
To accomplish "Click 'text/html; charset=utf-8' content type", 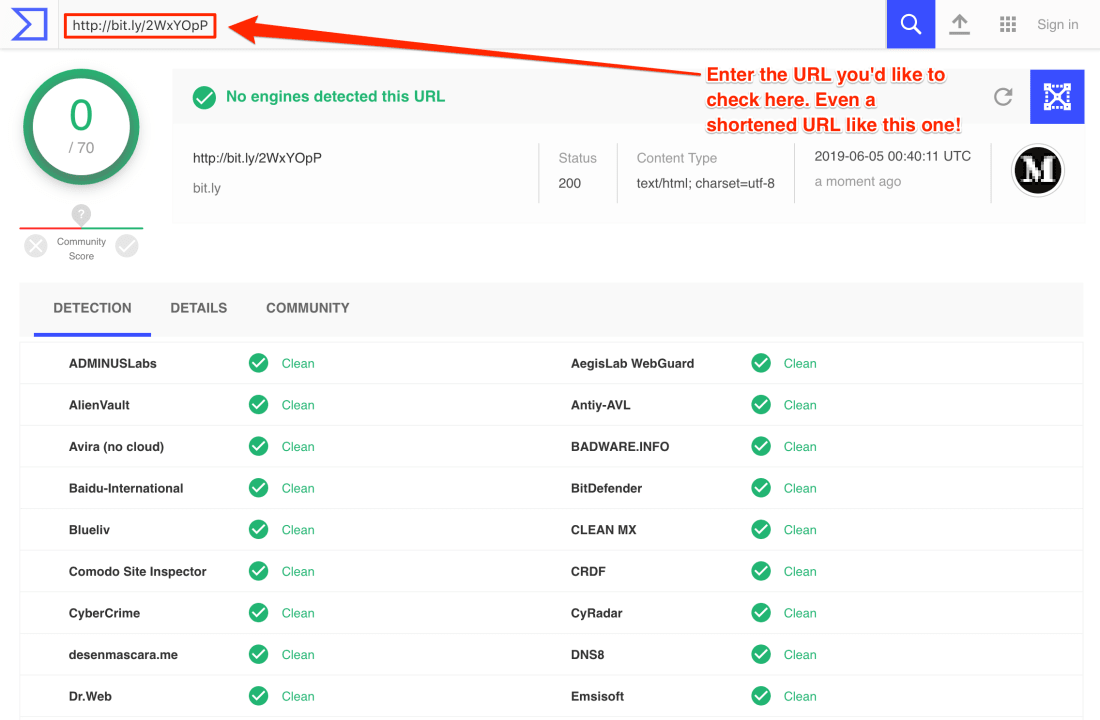I will click(x=706, y=183).
